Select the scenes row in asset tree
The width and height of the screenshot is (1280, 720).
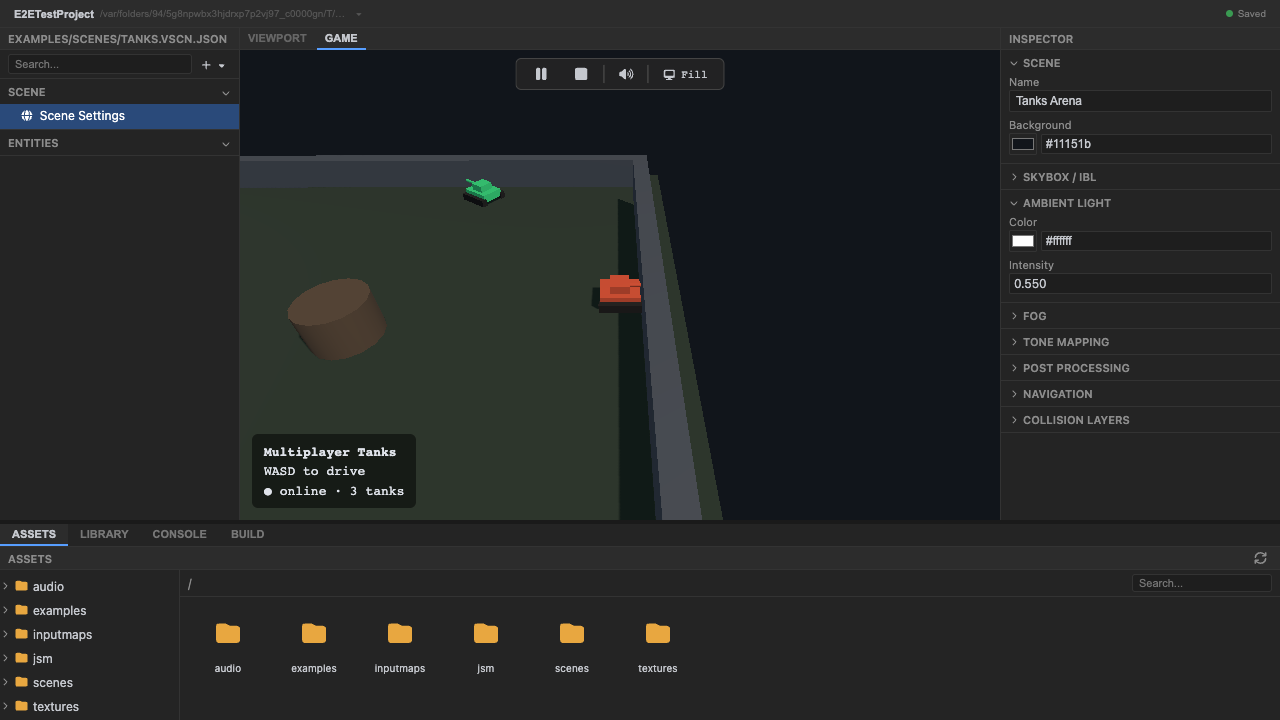pos(89,683)
